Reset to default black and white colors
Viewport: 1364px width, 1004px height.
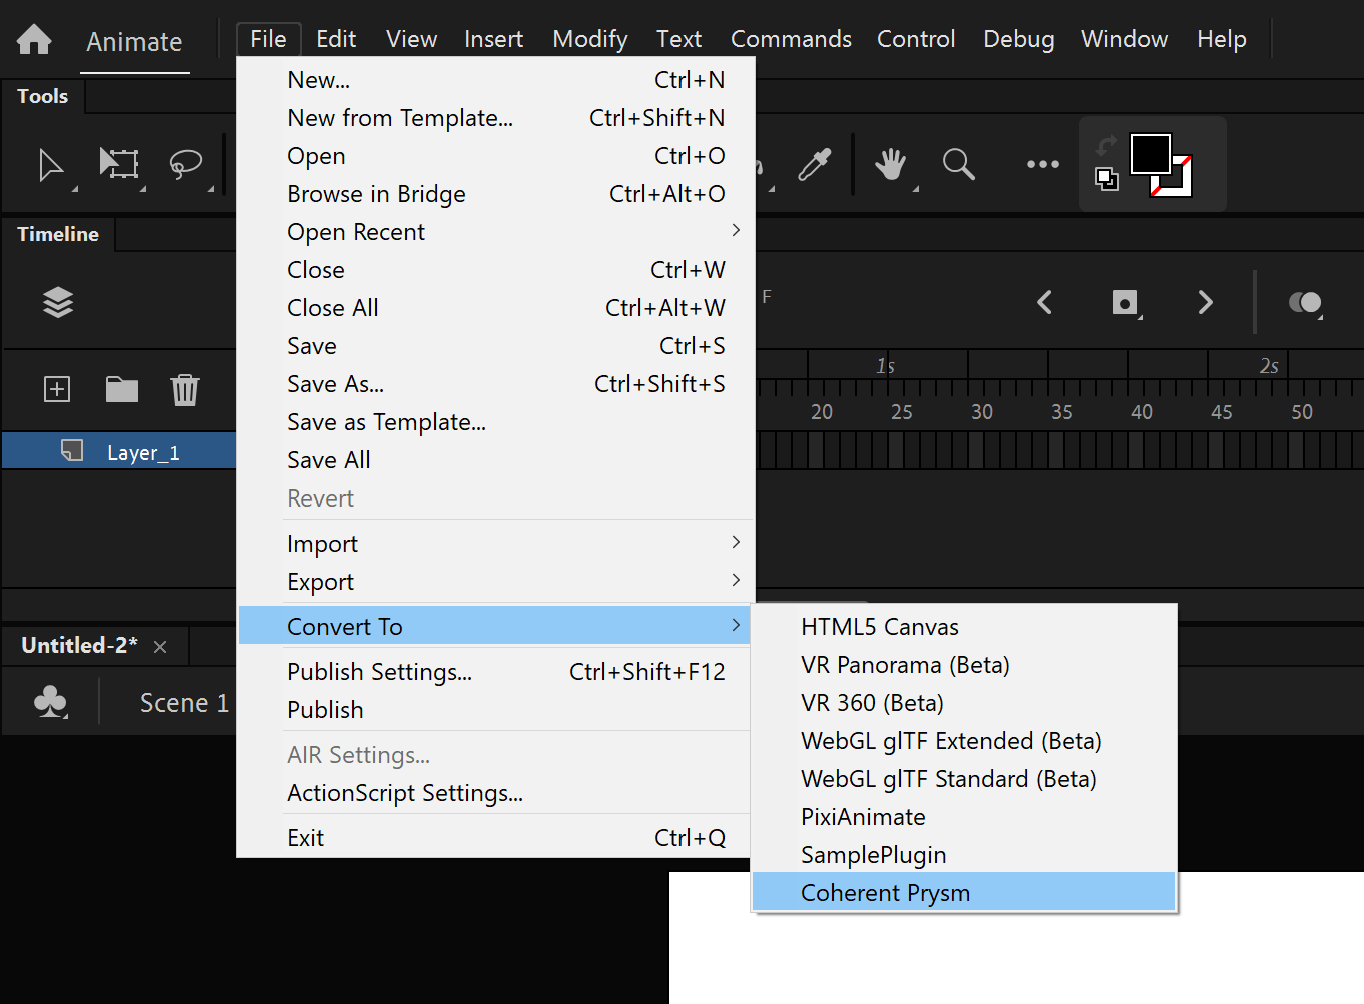pyautogui.click(x=1106, y=179)
